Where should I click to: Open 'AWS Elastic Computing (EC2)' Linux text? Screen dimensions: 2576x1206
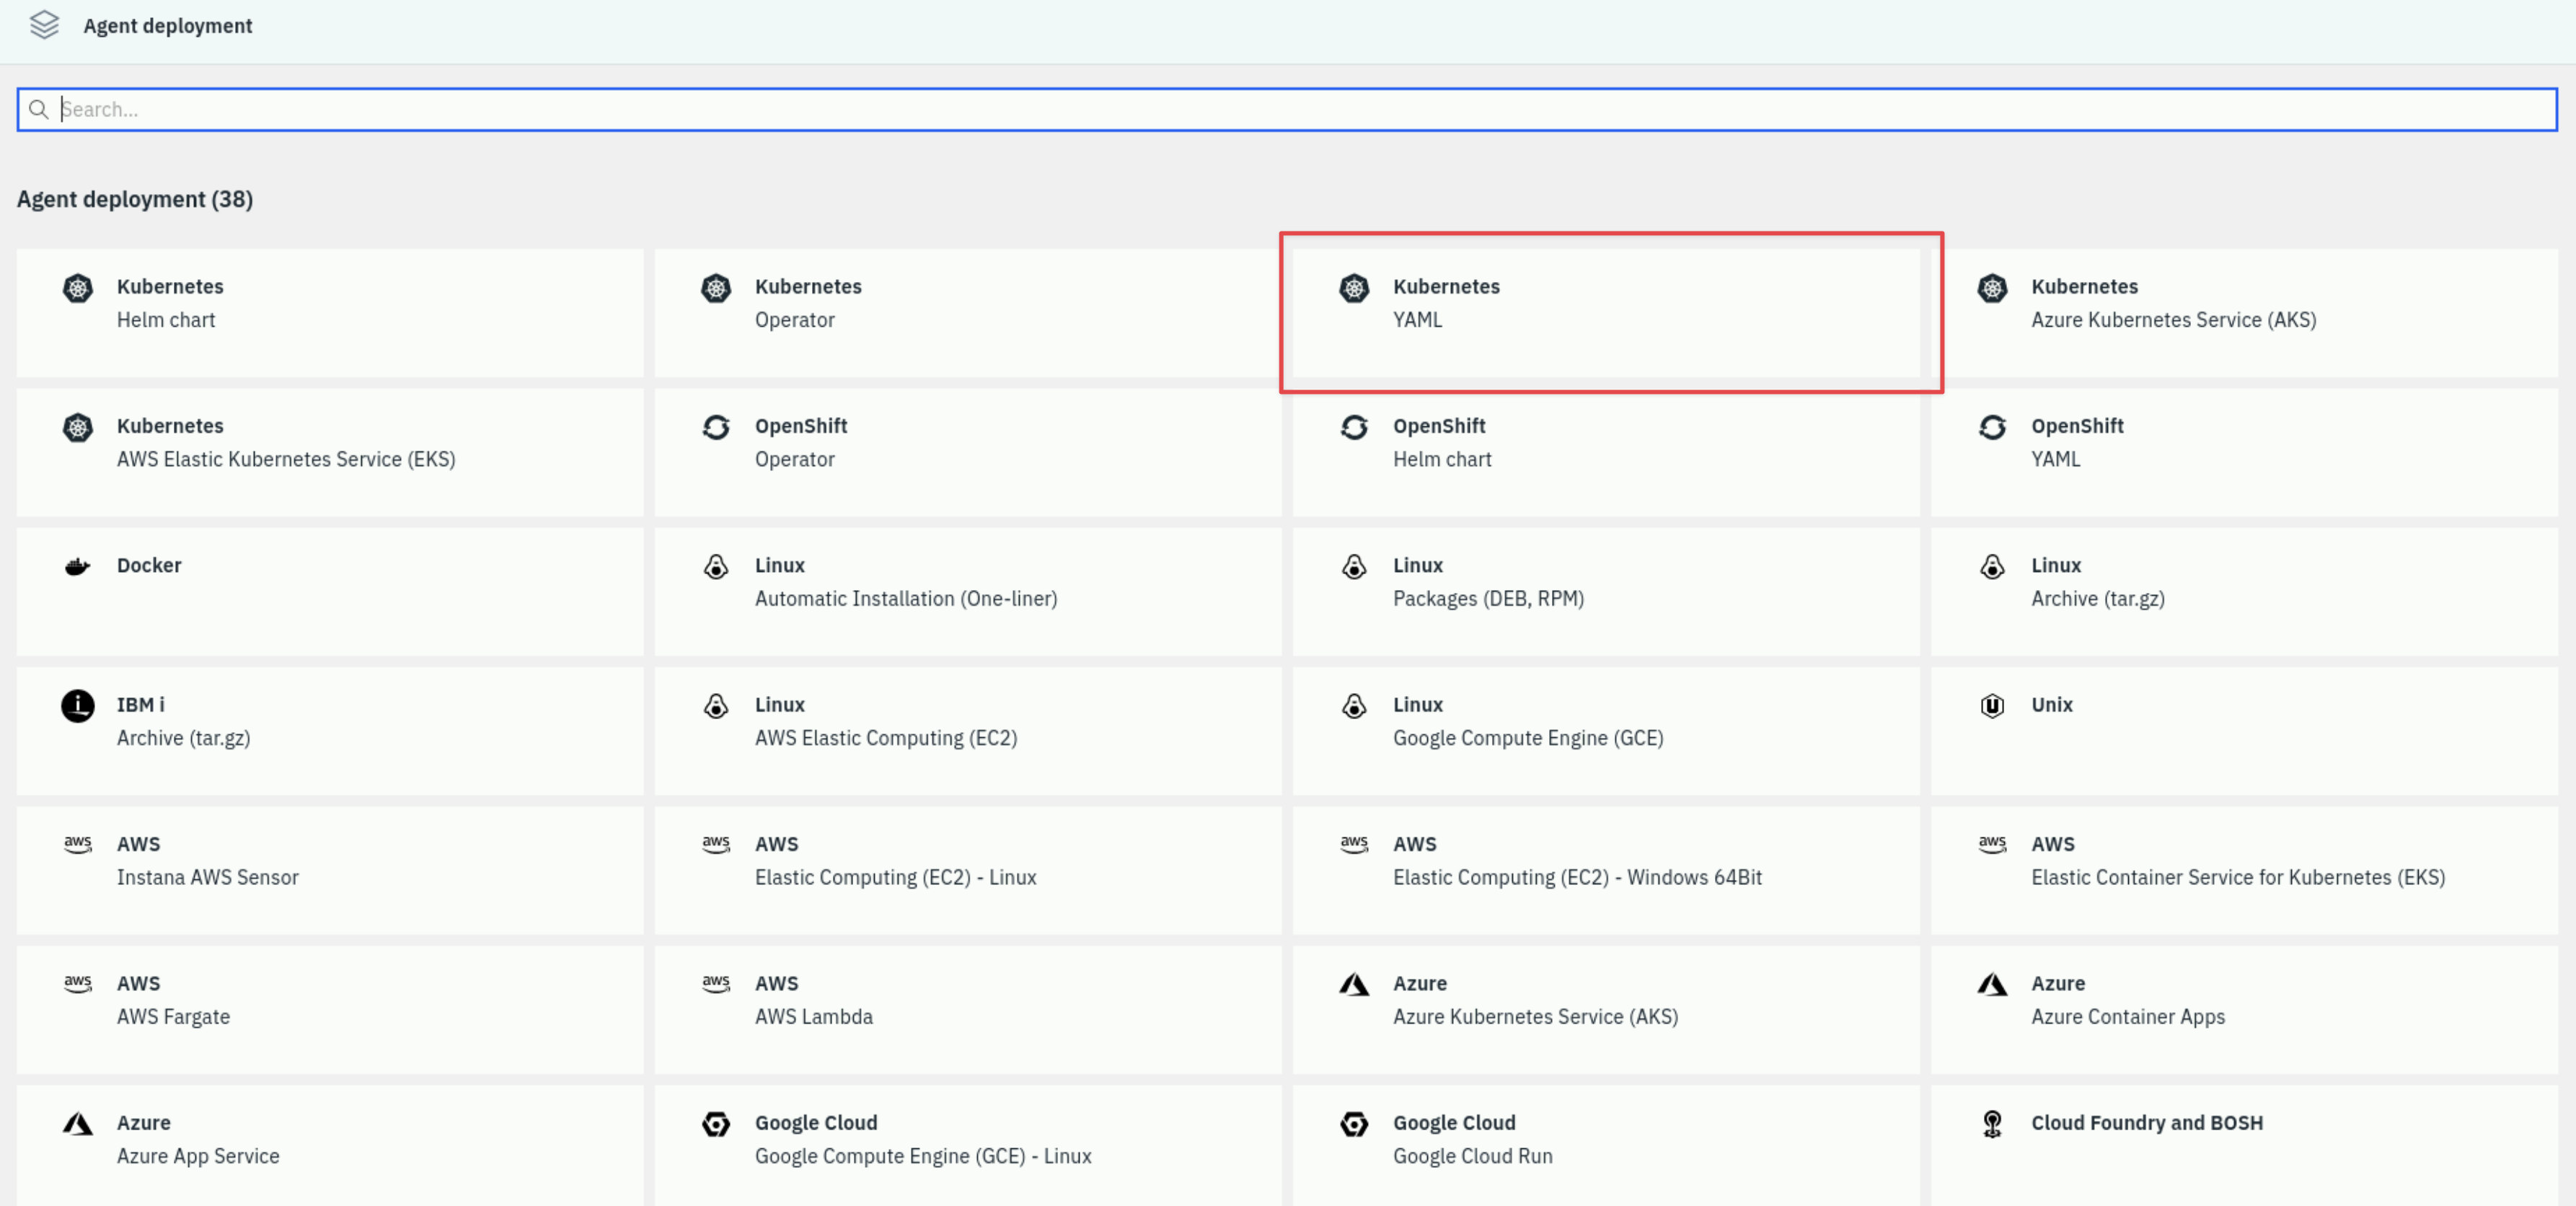point(886,738)
